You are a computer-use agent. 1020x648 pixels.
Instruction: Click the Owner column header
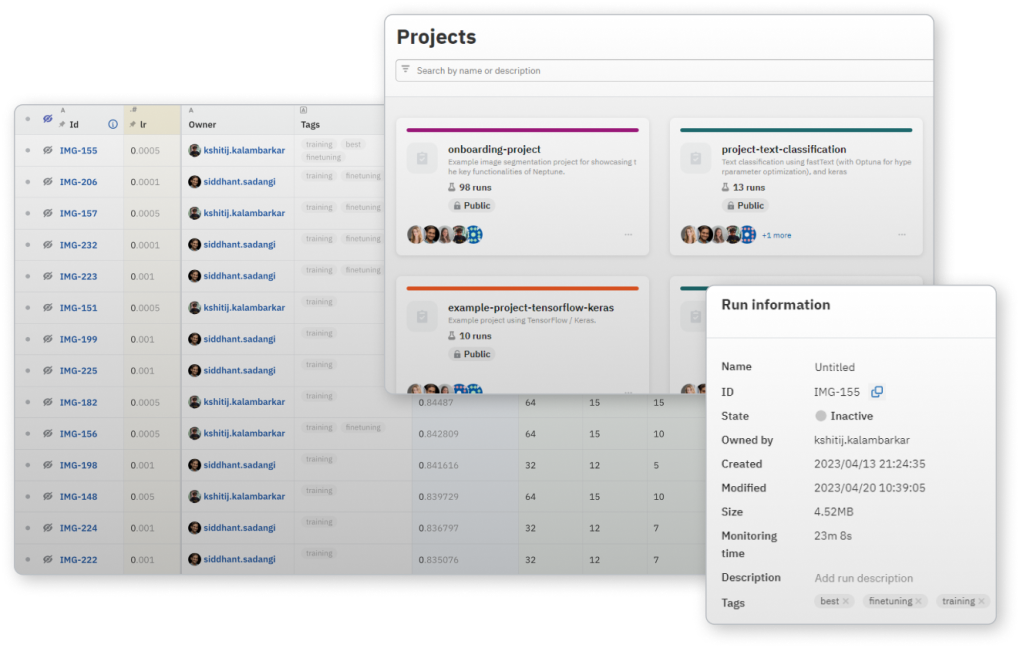[202, 125]
